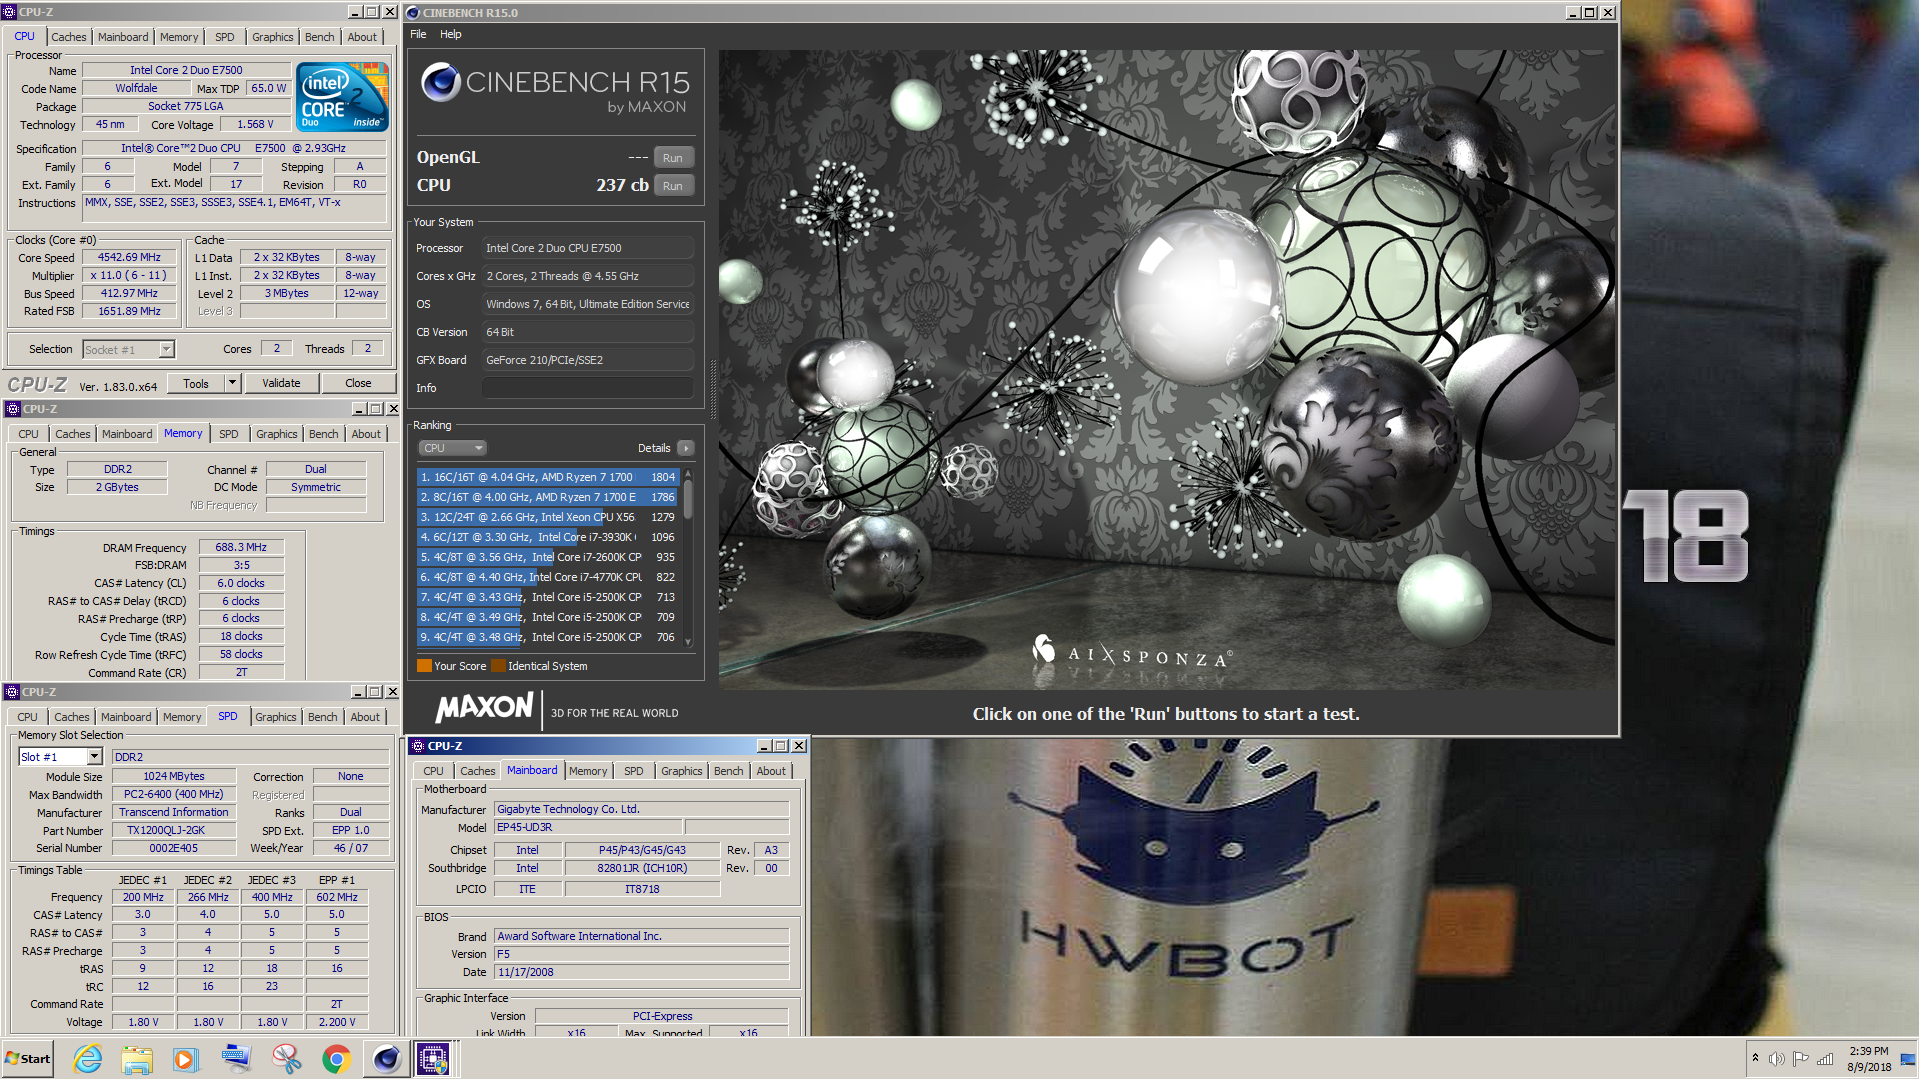This screenshot has height=1079, width=1919.
Task: Click the Cinebench side panel splitter handle
Action: 713,389
